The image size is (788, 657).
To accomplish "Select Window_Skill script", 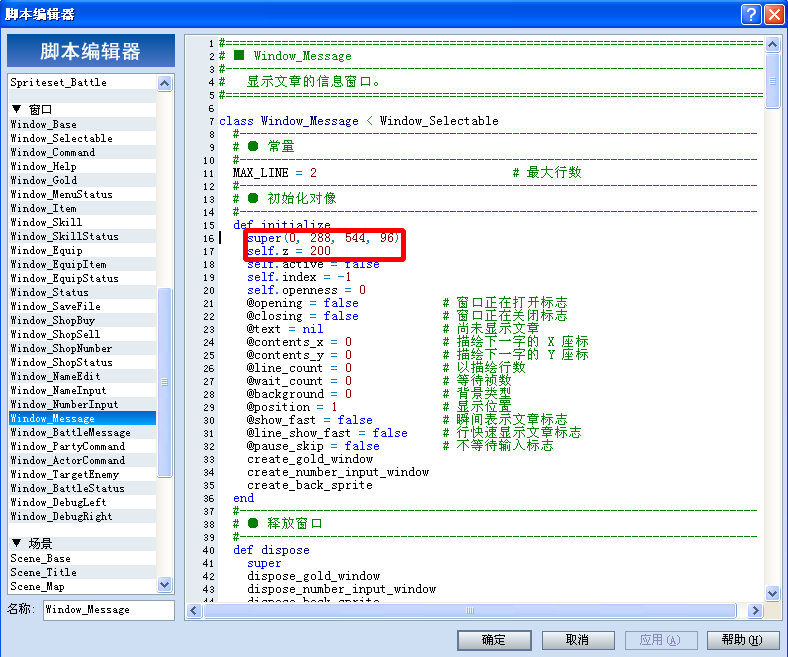I will coord(83,222).
